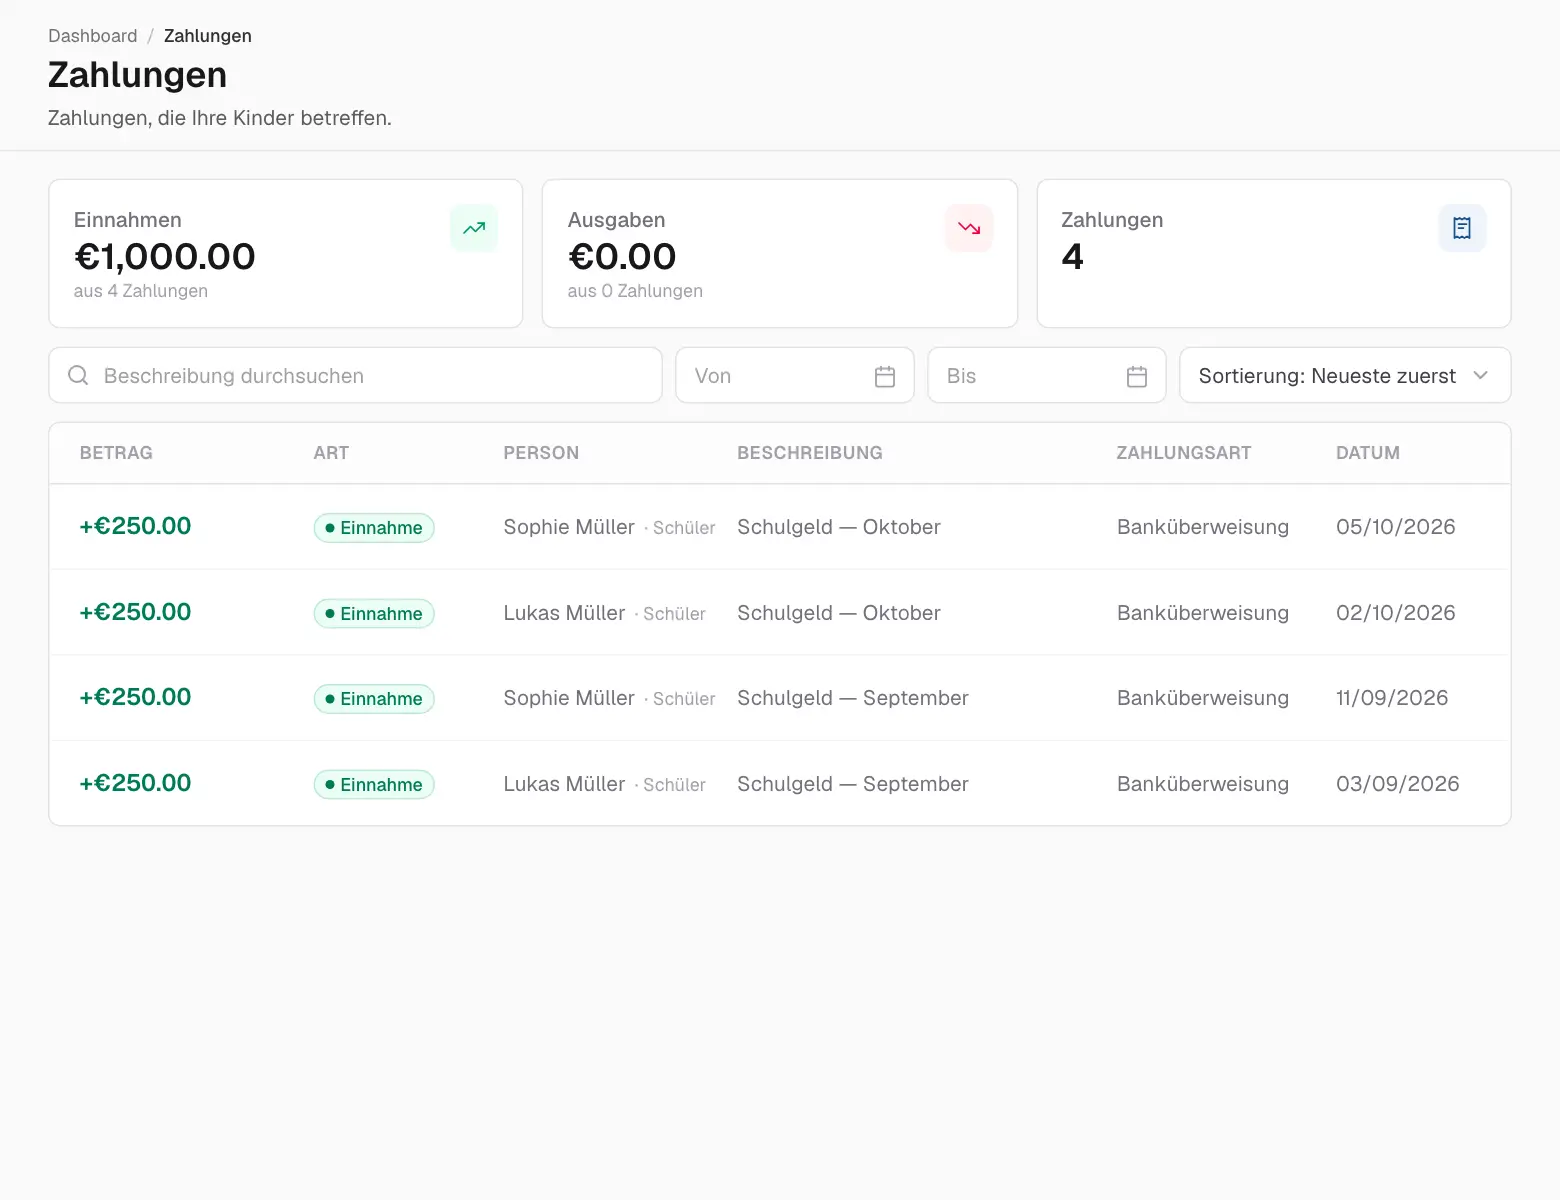Click the Datum column header
This screenshot has width=1560, height=1200.
click(1368, 453)
